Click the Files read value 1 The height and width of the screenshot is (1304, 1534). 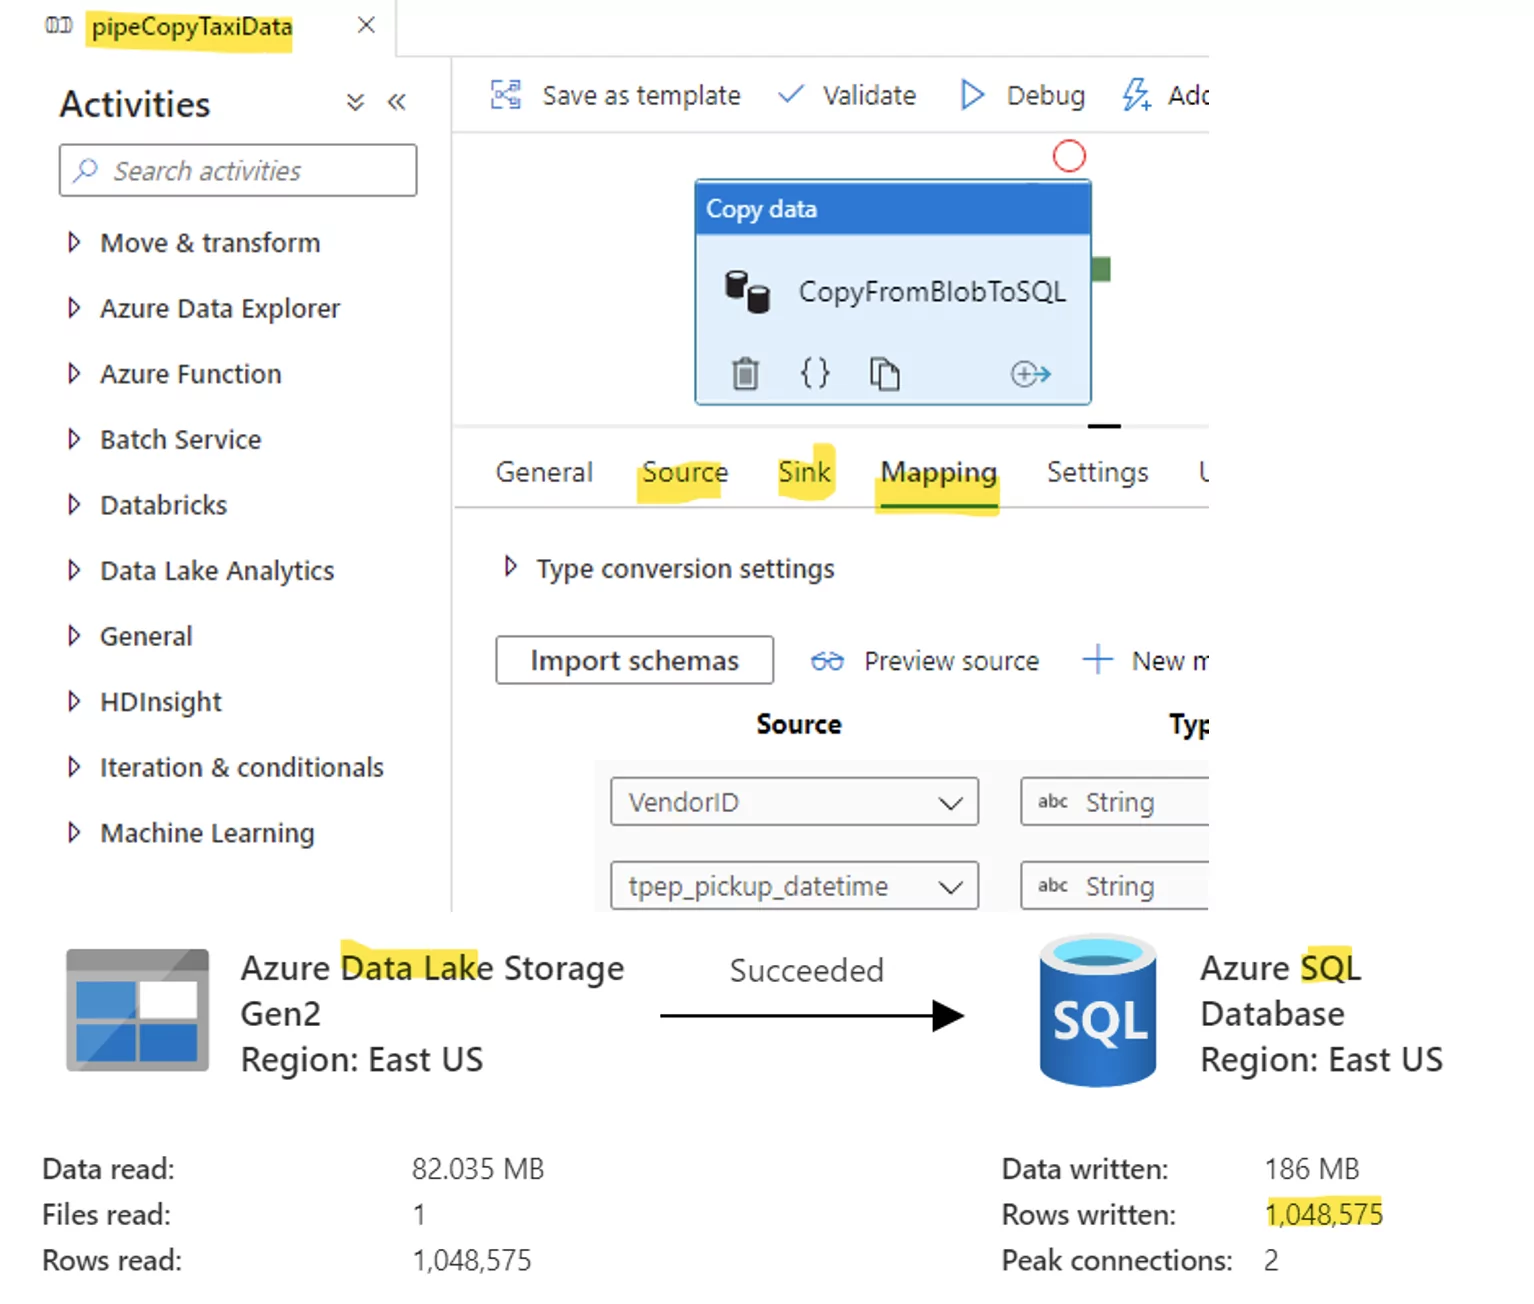[x=419, y=1215]
